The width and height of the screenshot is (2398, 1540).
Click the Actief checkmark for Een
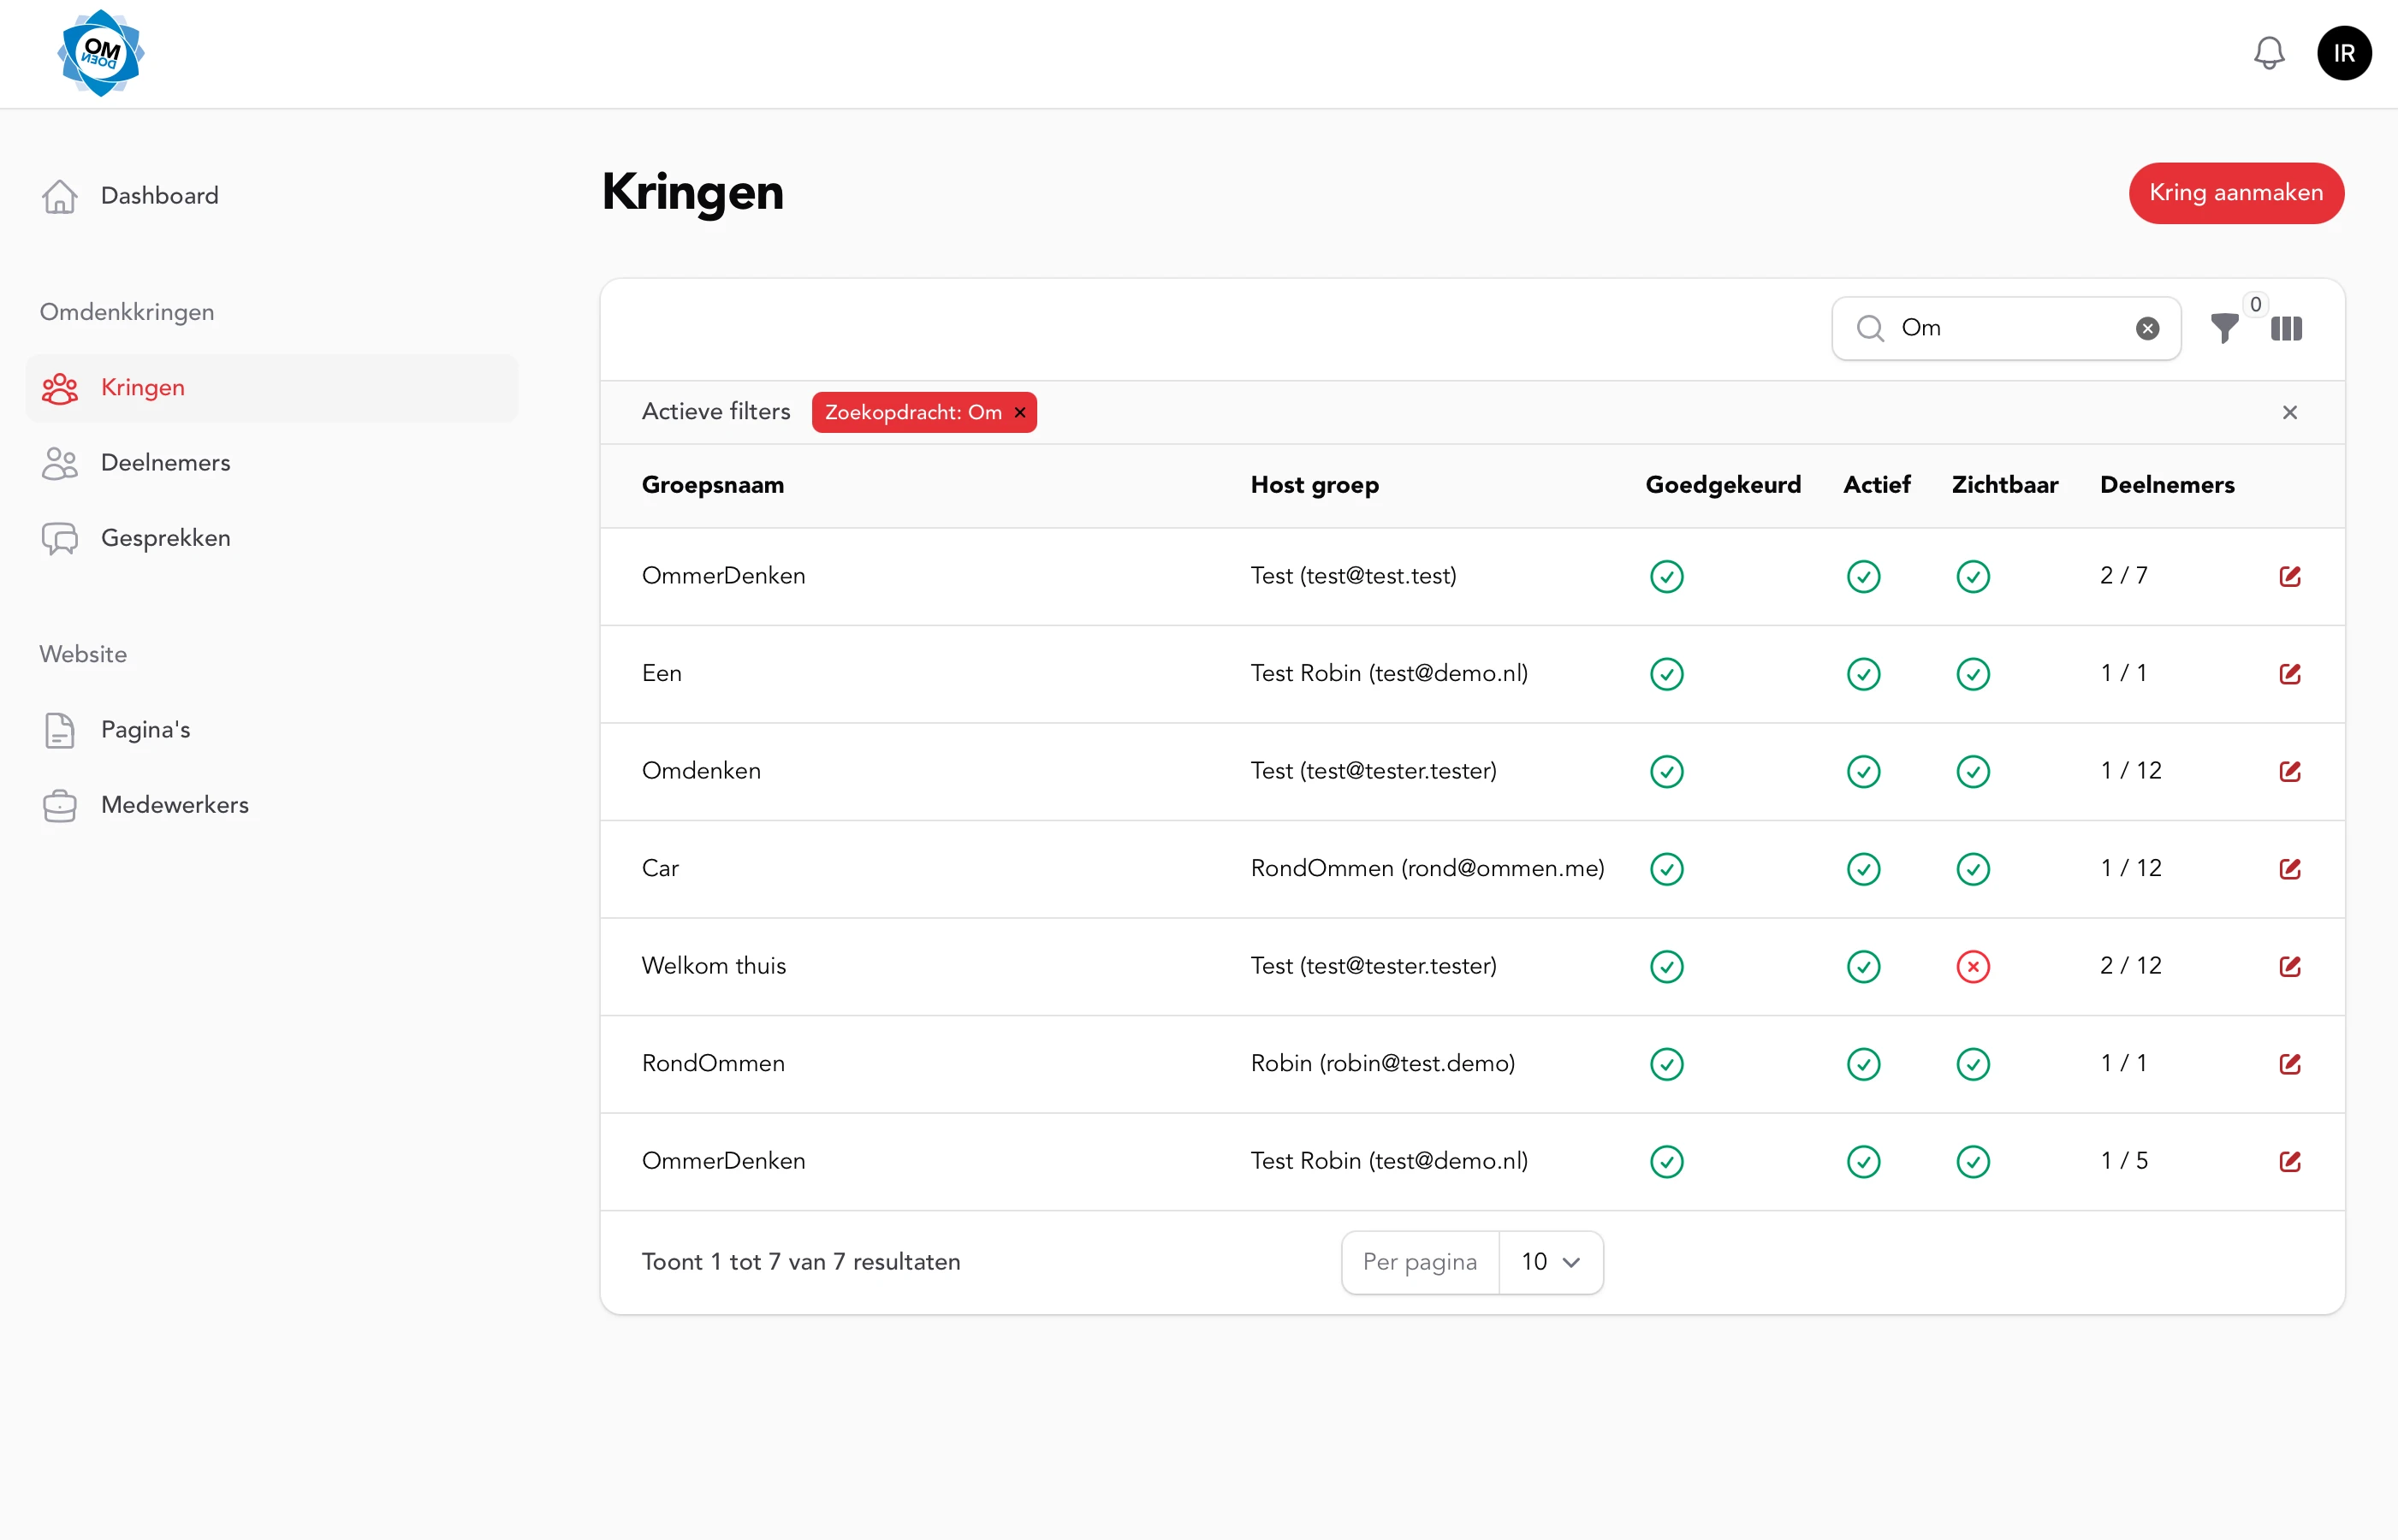pos(1863,674)
